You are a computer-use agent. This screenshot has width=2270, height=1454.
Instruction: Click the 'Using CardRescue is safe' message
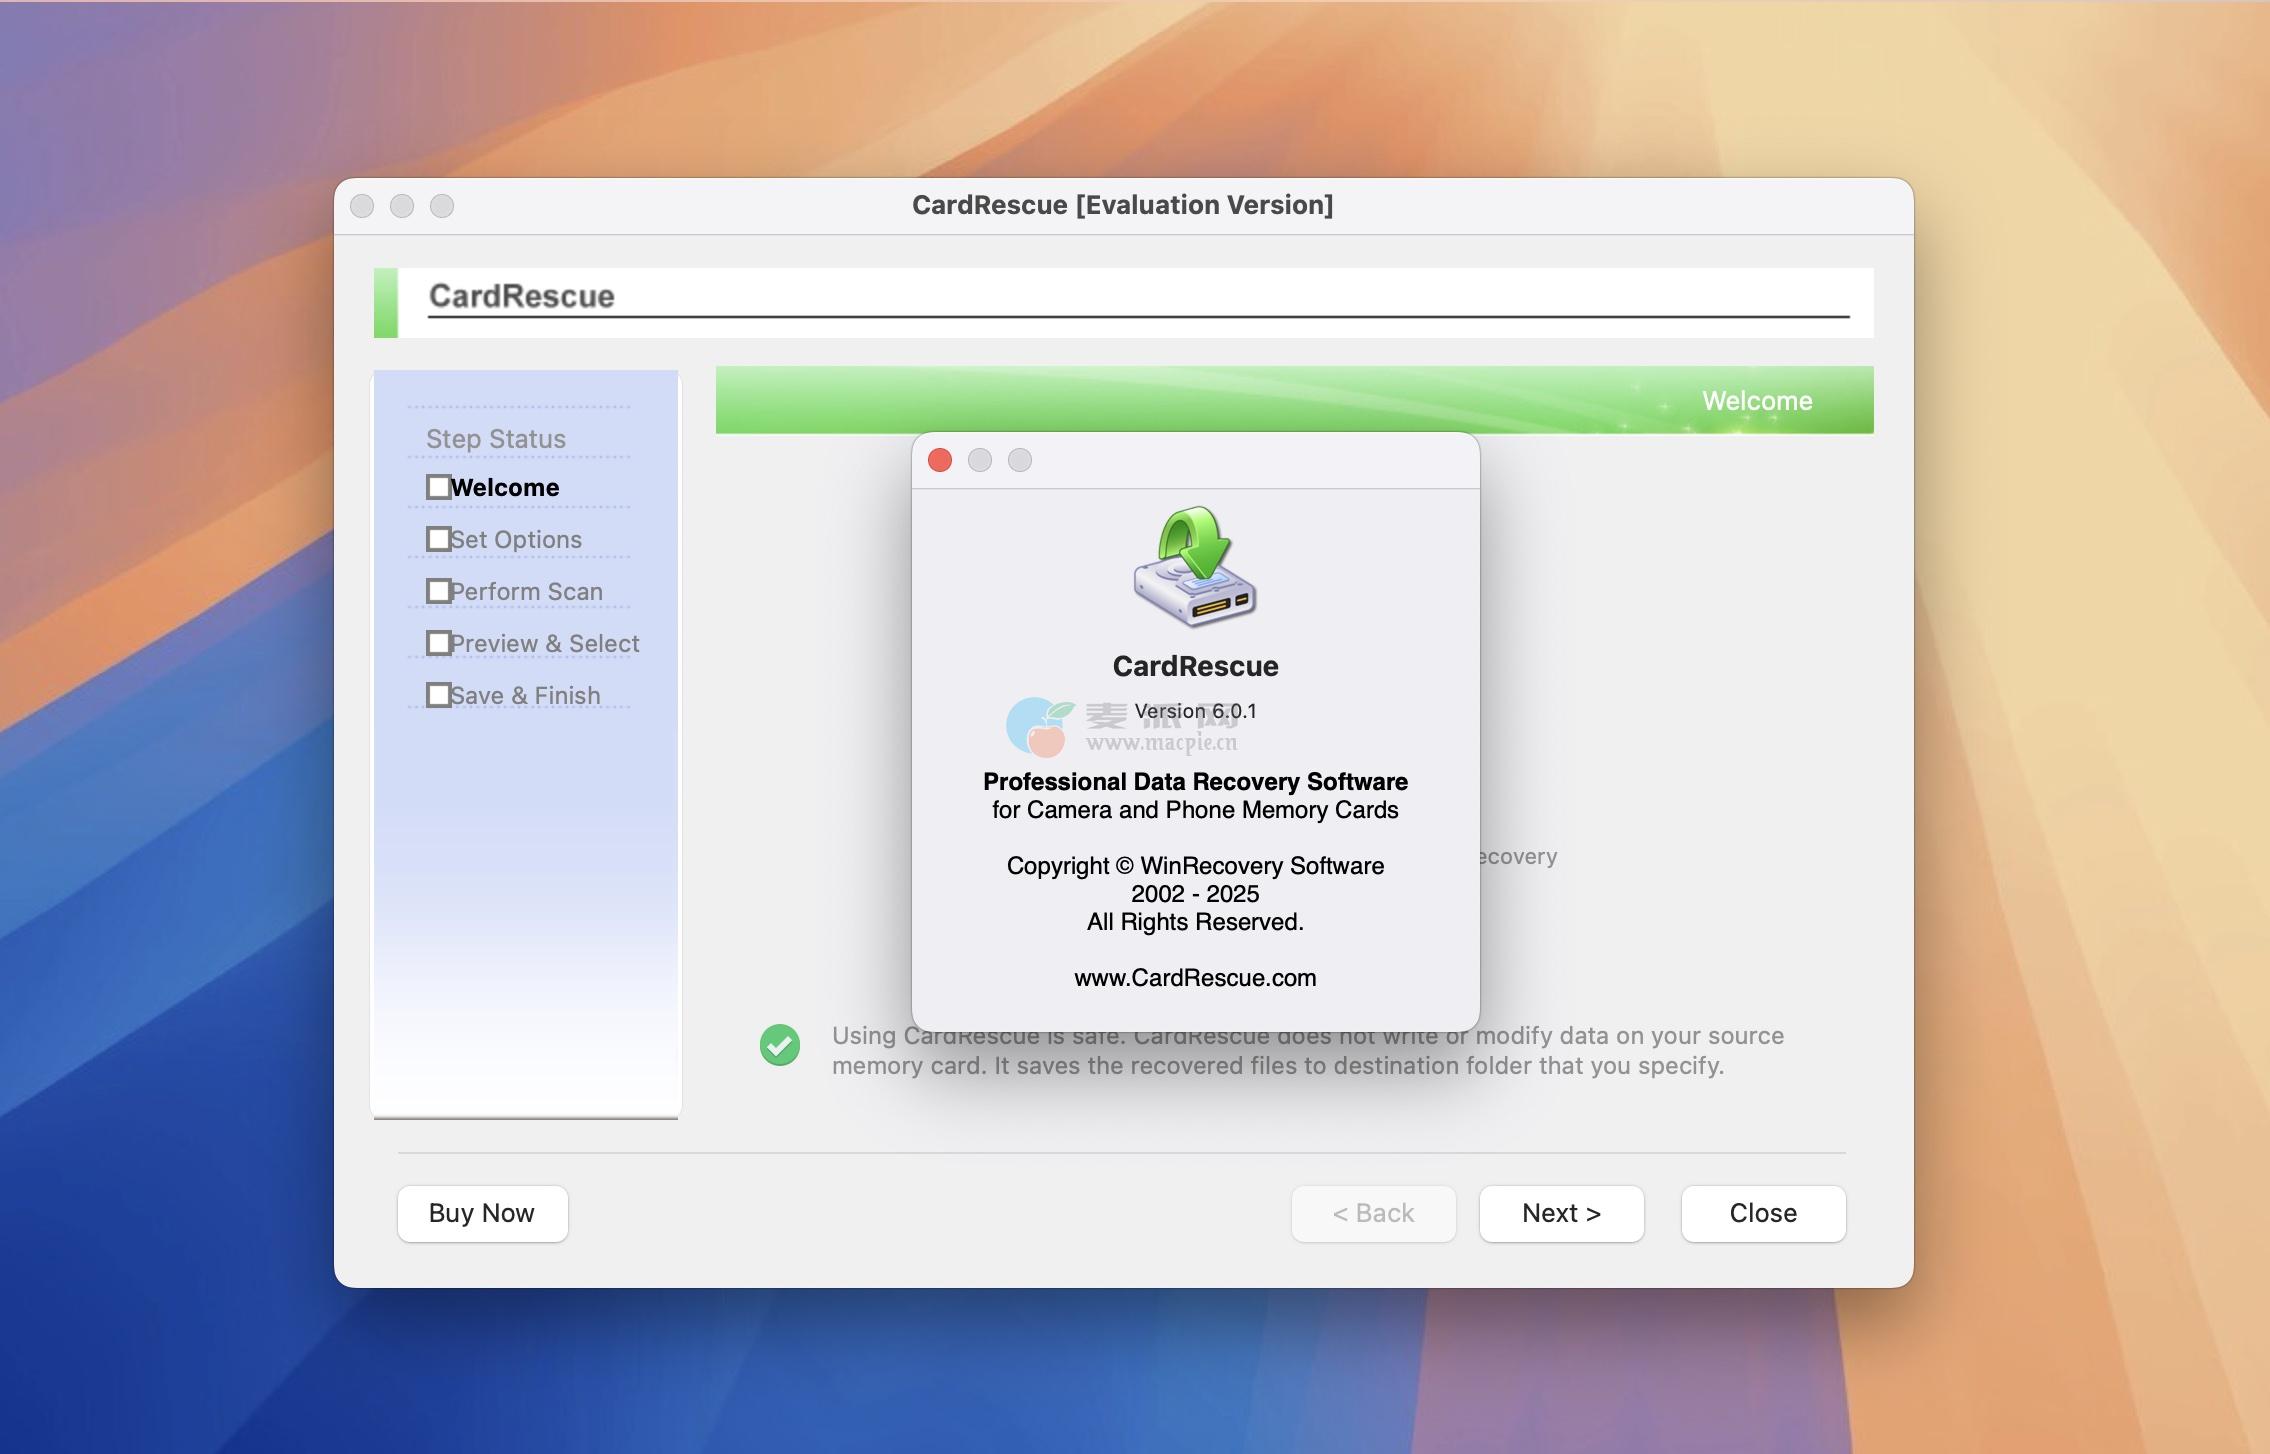[1308, 1051]
